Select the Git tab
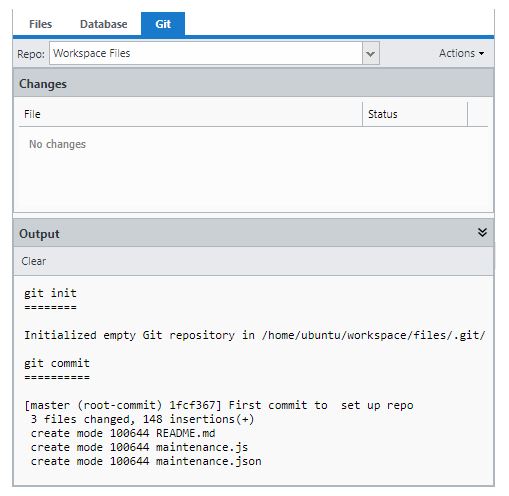 [163, 24]
